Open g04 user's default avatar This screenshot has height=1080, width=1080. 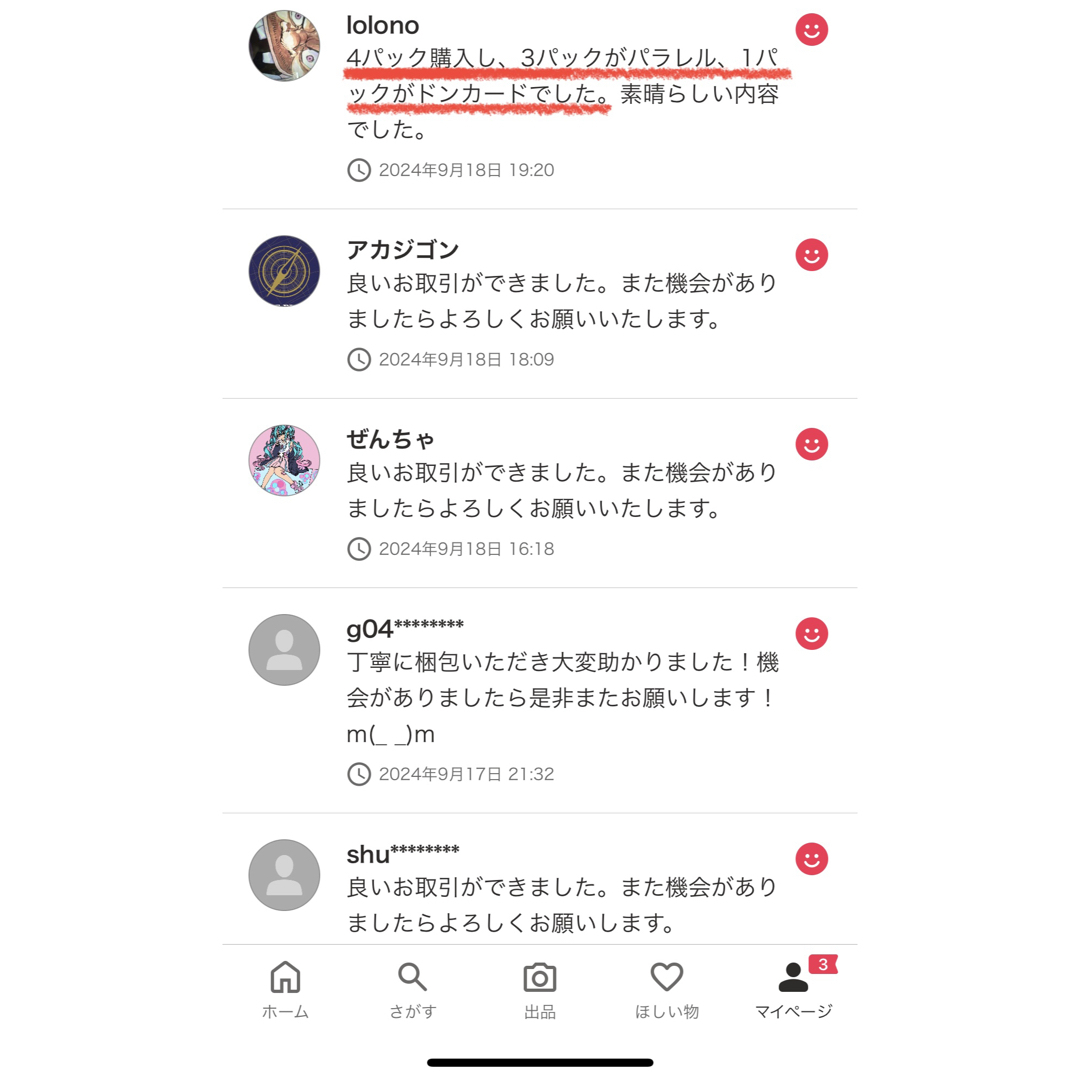pyautogui.click(x=284, y=650)
